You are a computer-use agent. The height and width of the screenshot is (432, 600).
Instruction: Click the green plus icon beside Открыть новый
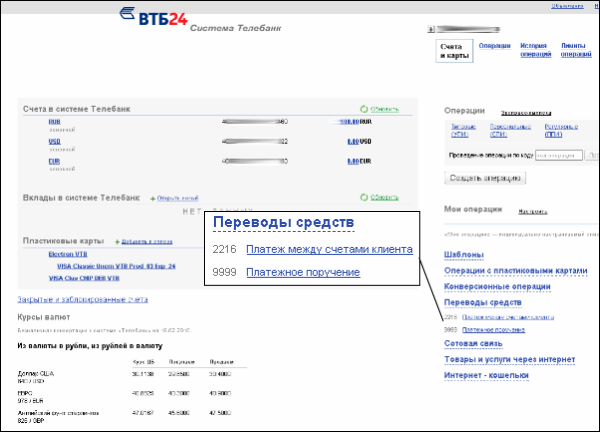tap(153, 199)
